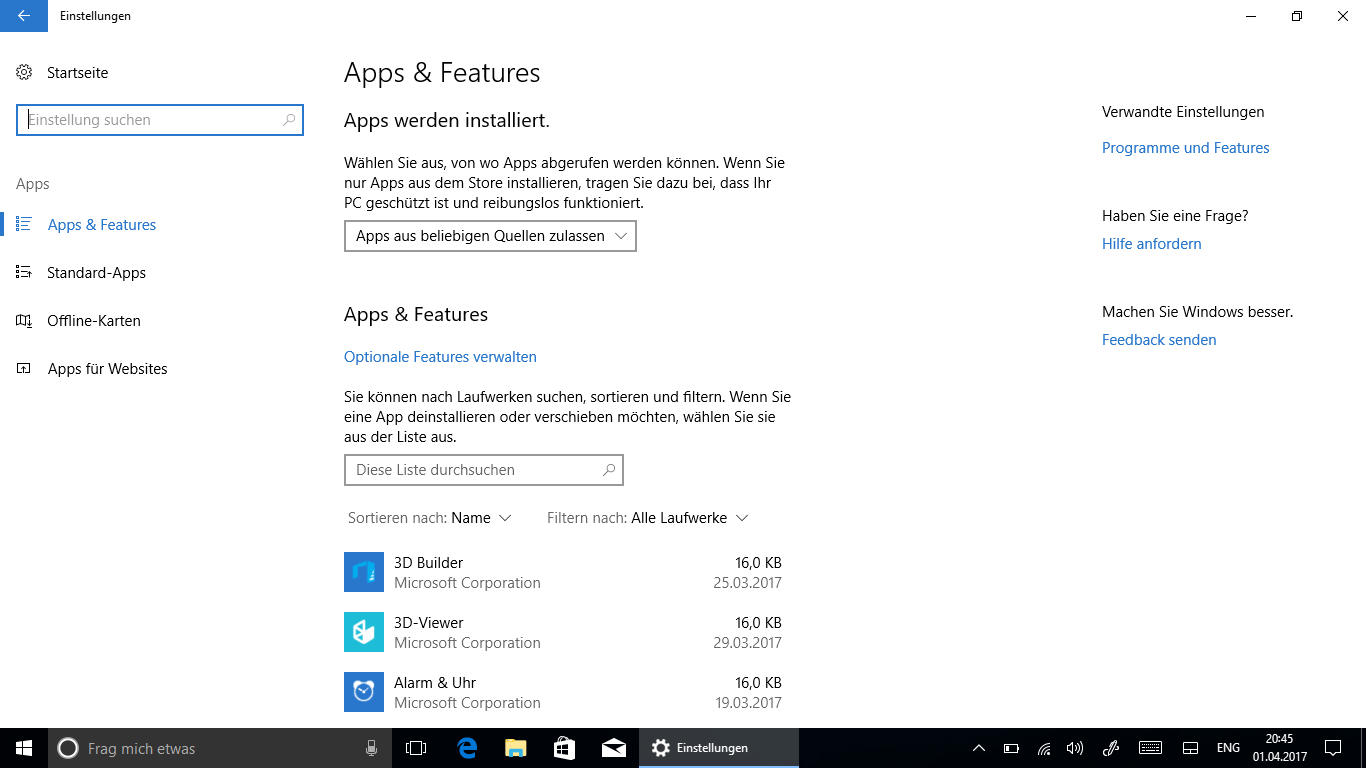Select Standard-Apps in the sidebar
The height and width of the screenshot is (768, 1366).
[96, 273]
